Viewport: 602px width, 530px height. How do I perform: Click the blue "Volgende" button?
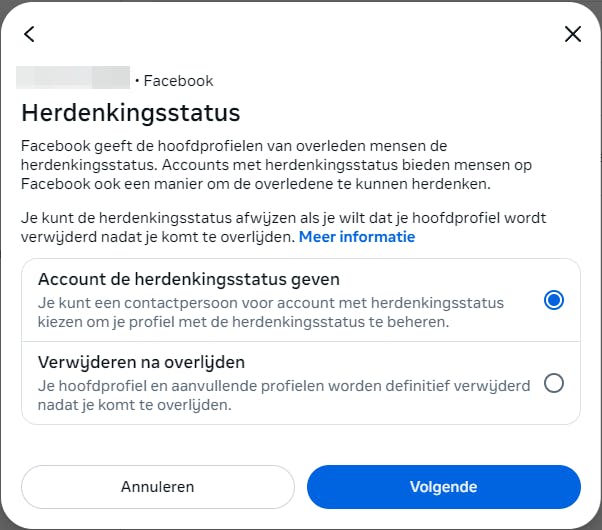pos(443,487)
